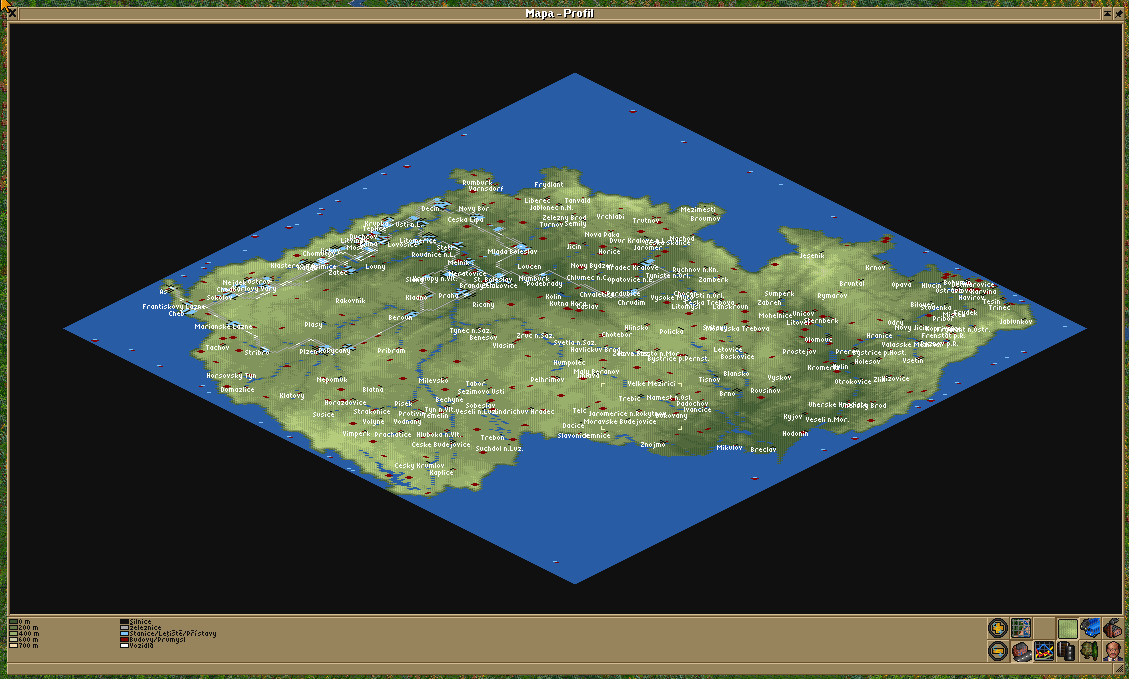Image resolution: width=1129 pixels, height=679 pixels.
Task: Click the Tabor town label on the map
Action: coord(474,384)
